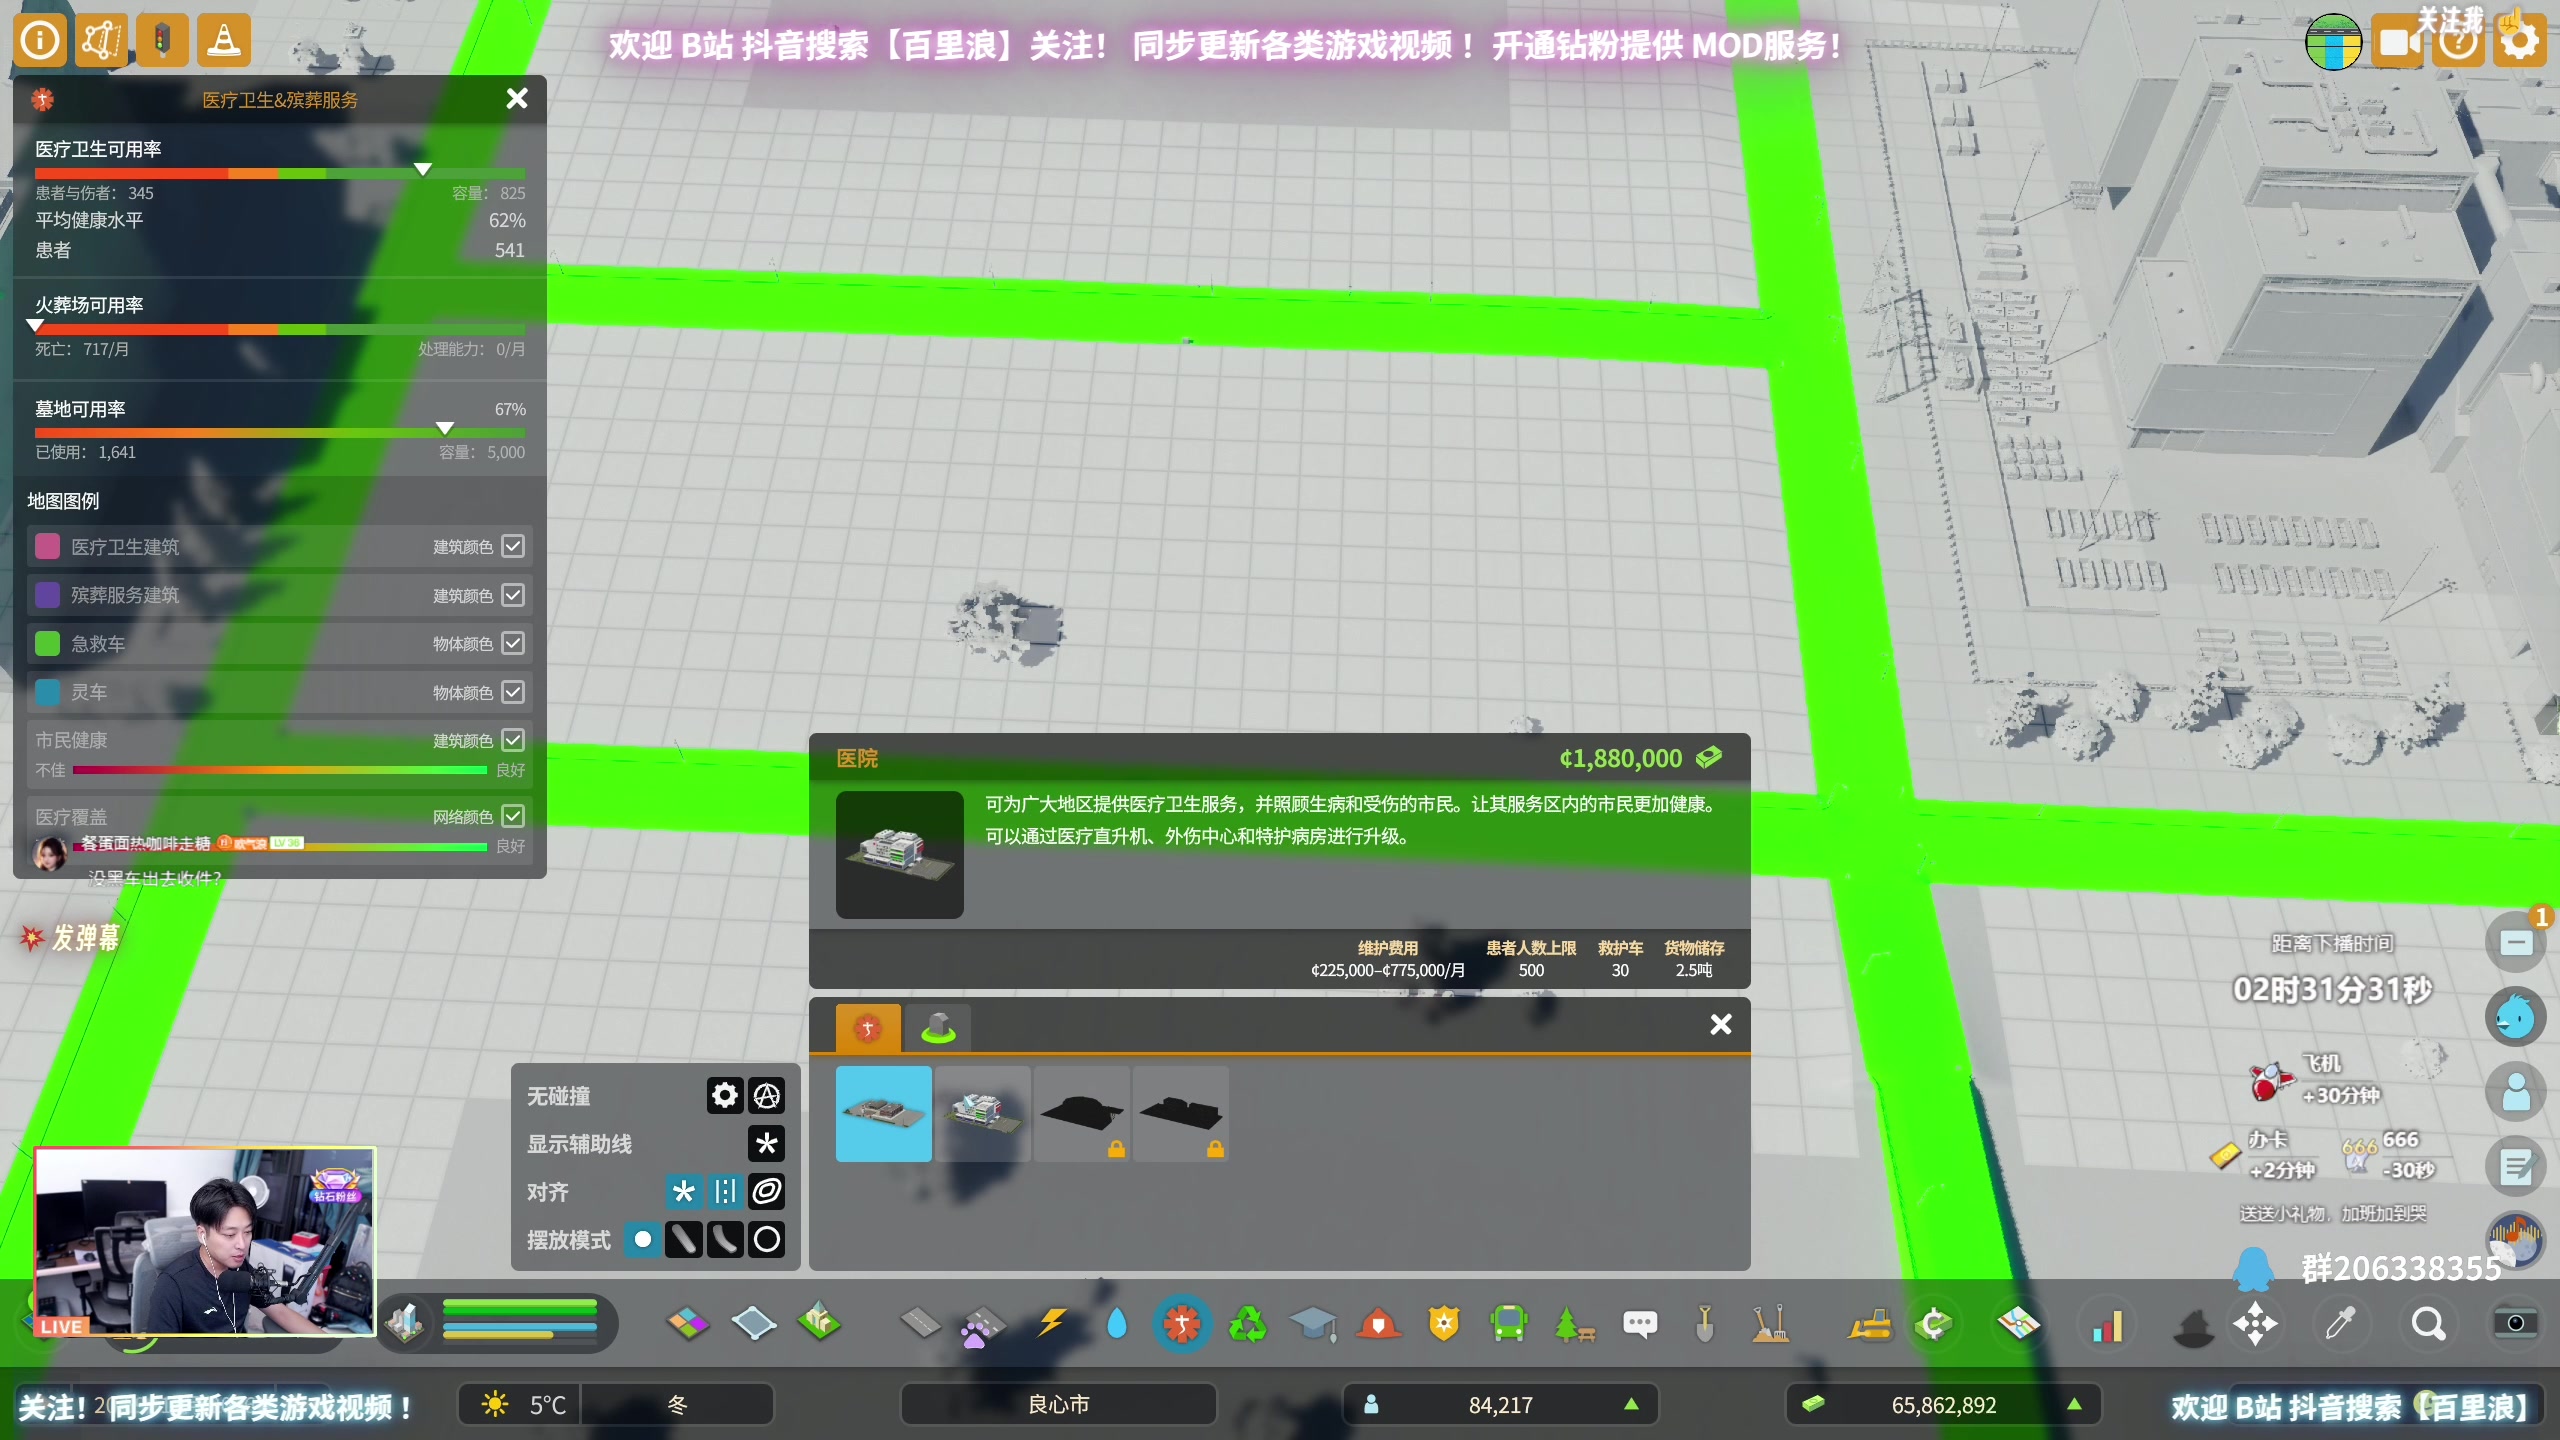
Task: Select the Garbage Management recycle icon
Action: (x=1247, y=1324)
